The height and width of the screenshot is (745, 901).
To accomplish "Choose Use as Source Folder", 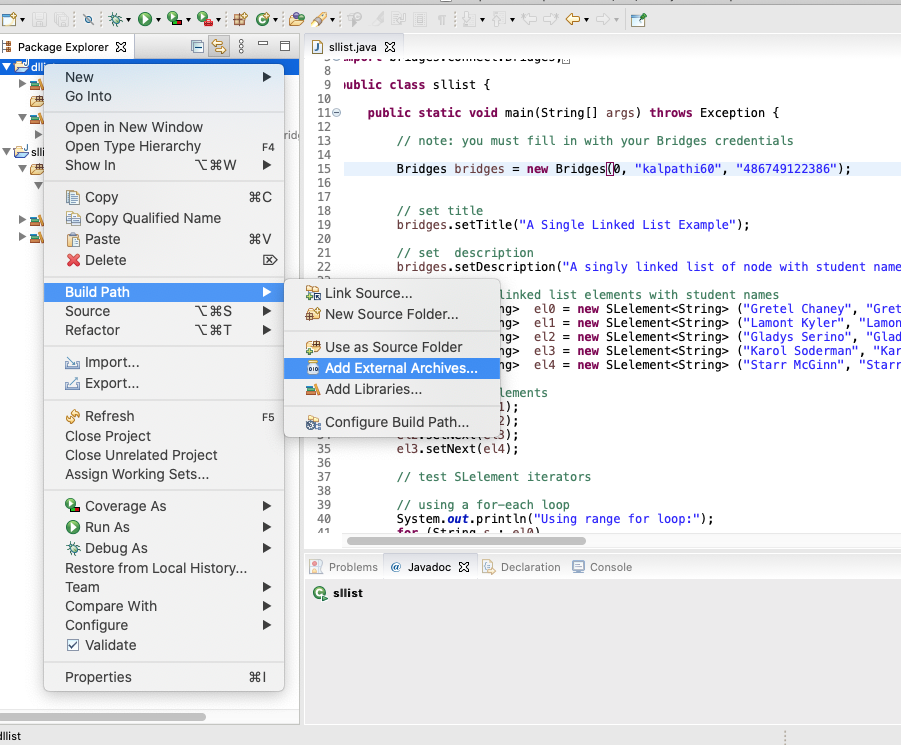I will pyautogui.click(x=392, y=347).
